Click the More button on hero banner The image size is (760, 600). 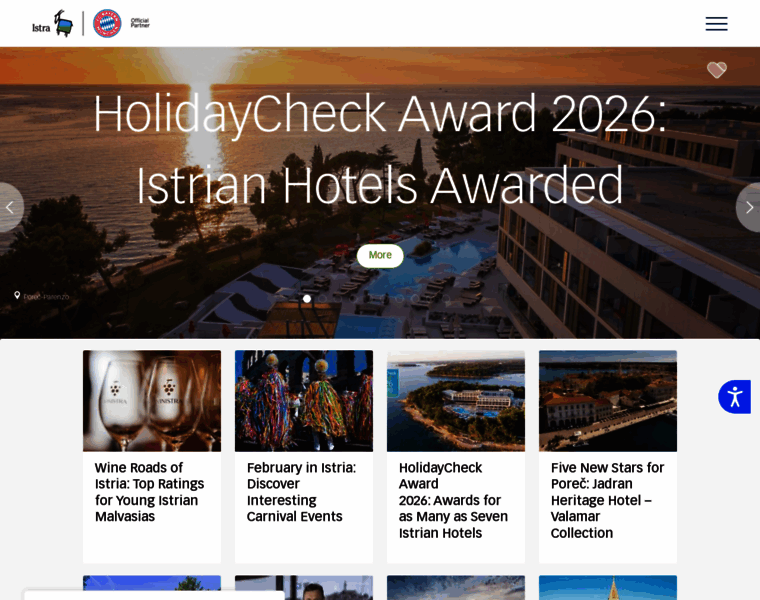380,255
